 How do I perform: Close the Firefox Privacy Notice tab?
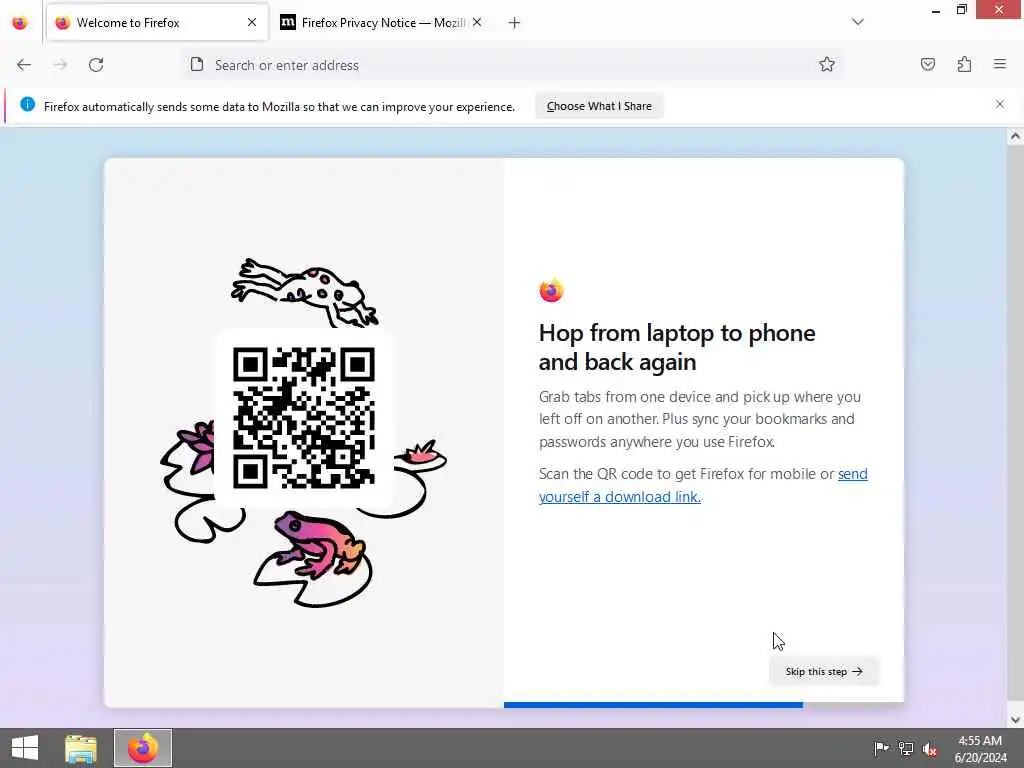tap(477, 22)
